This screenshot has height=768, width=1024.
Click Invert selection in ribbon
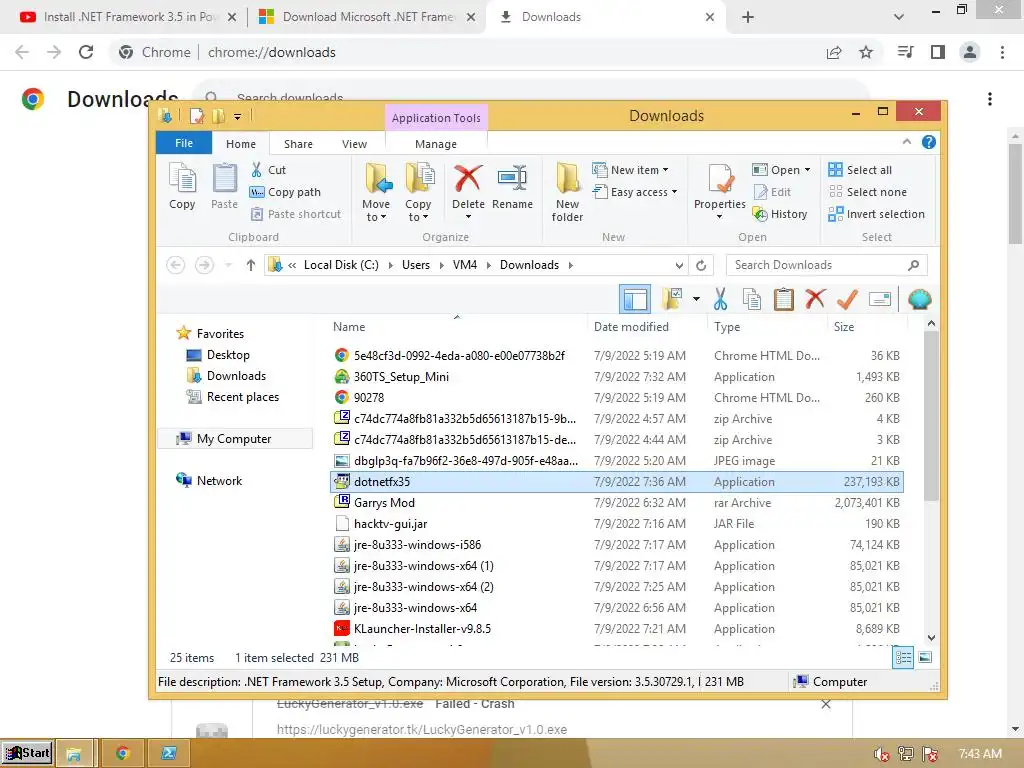(876, 214)
